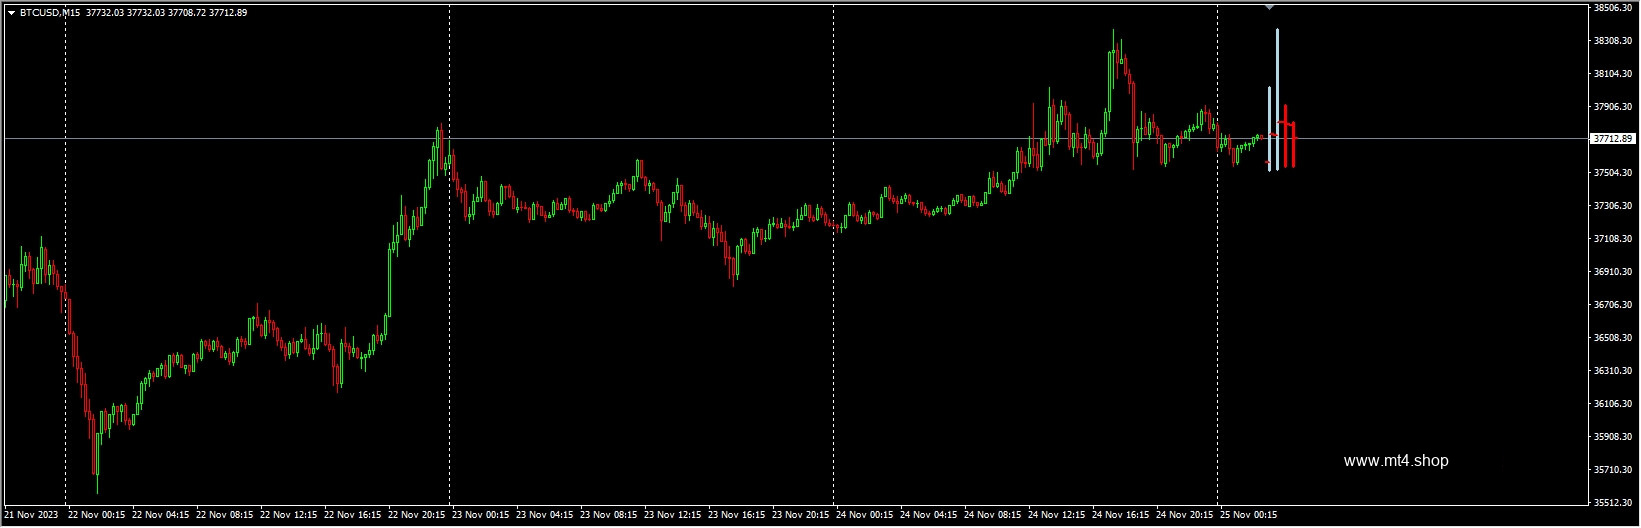Open one-click trading arrow beside BTCUSD,M15

11,13
